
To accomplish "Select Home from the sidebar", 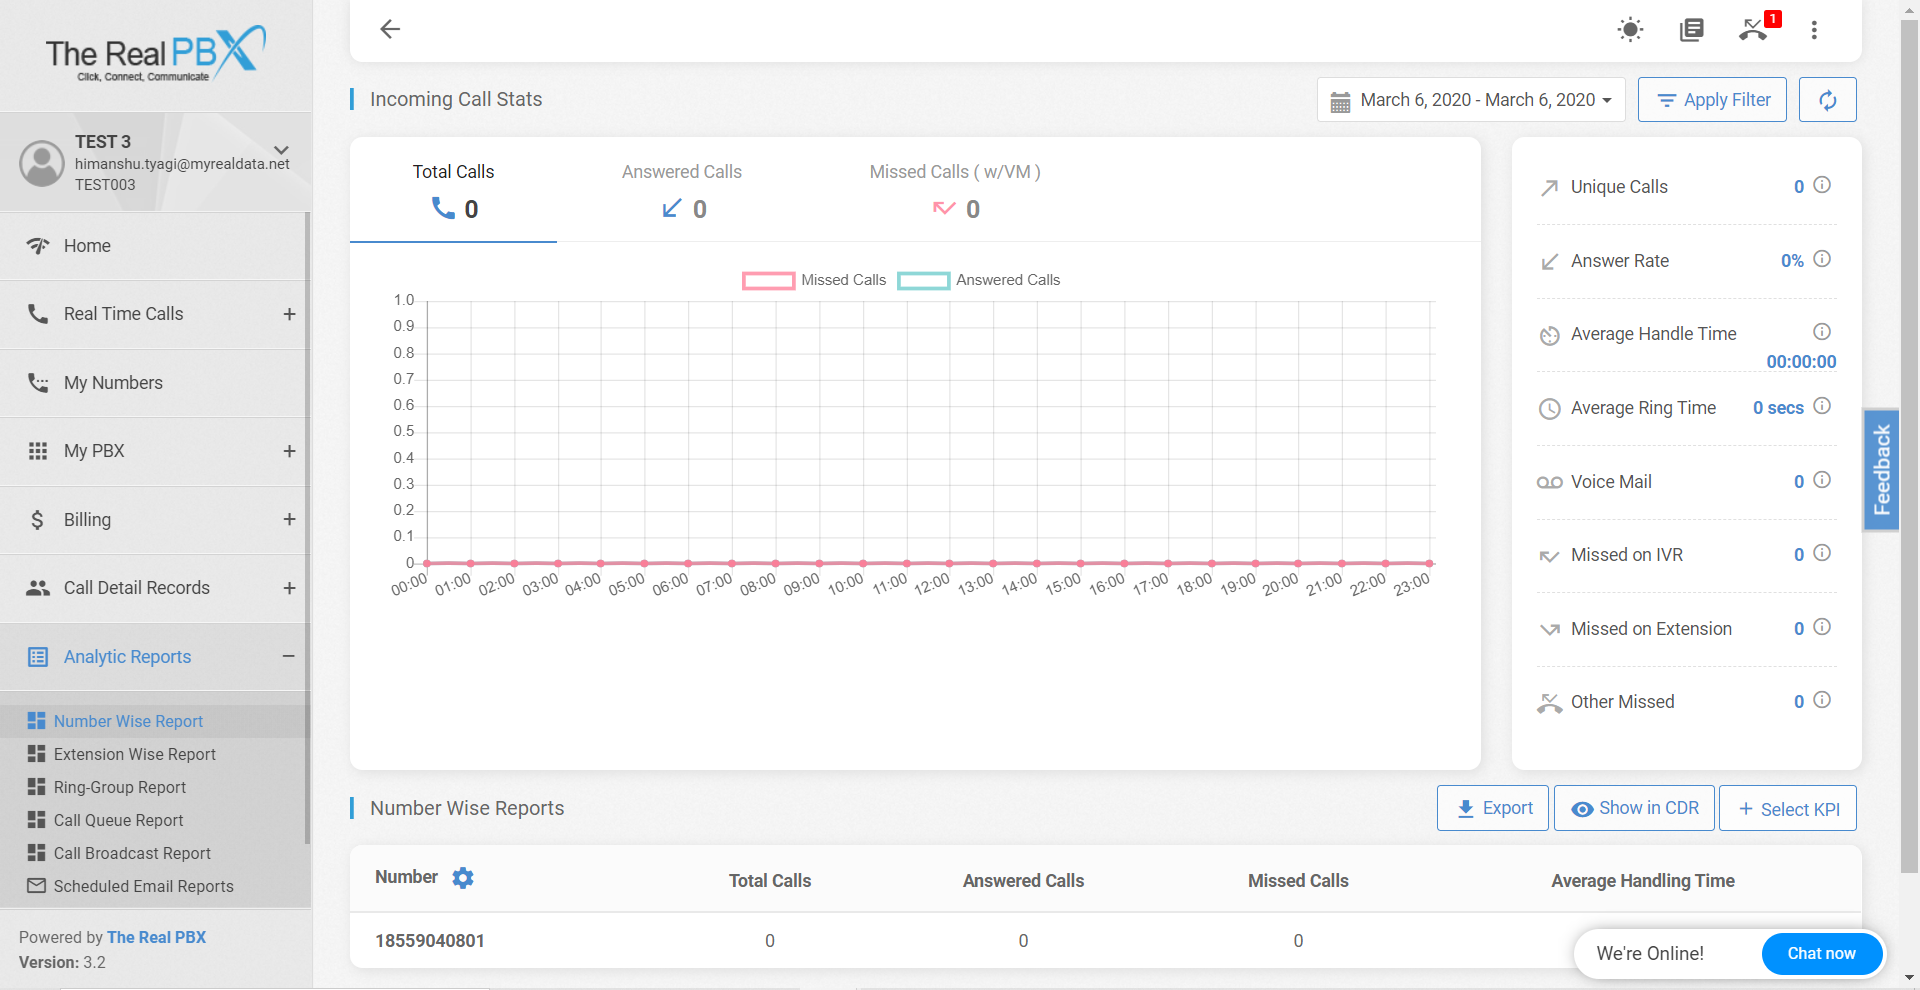I will (x=87, y=245).
